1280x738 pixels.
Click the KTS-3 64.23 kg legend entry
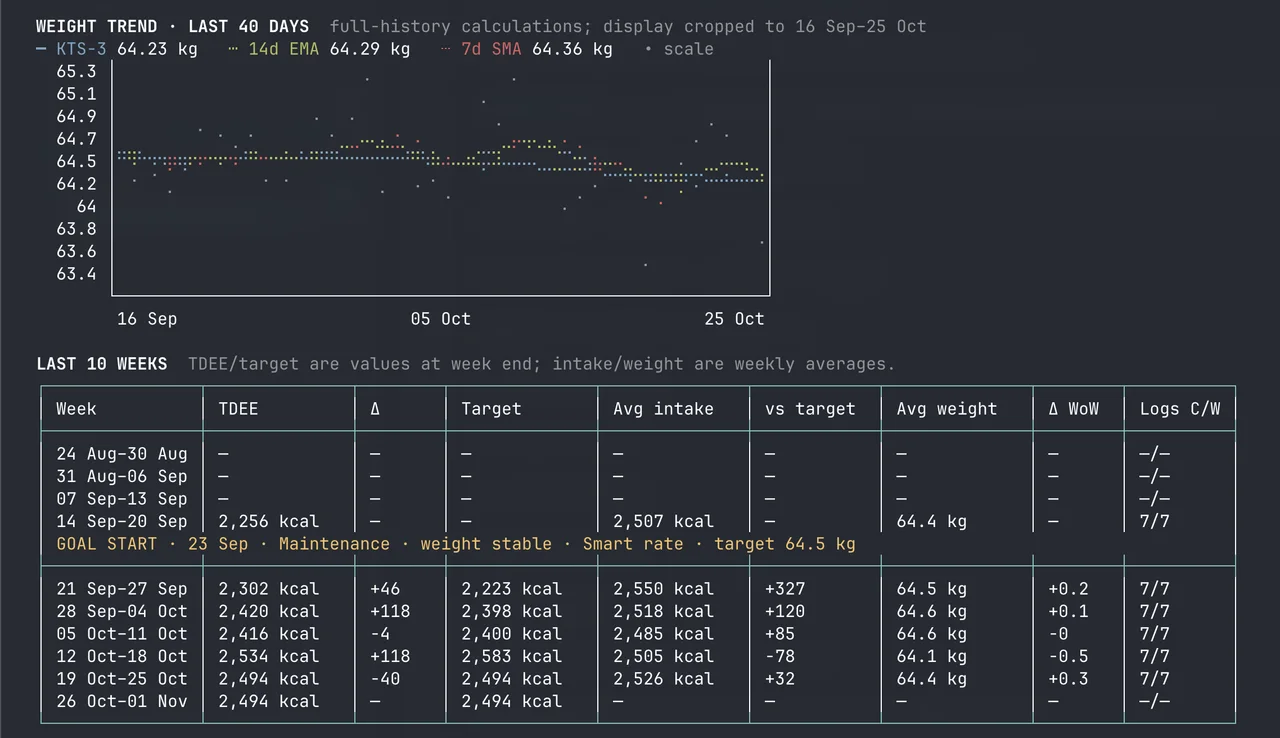click(x=117, y=49)
